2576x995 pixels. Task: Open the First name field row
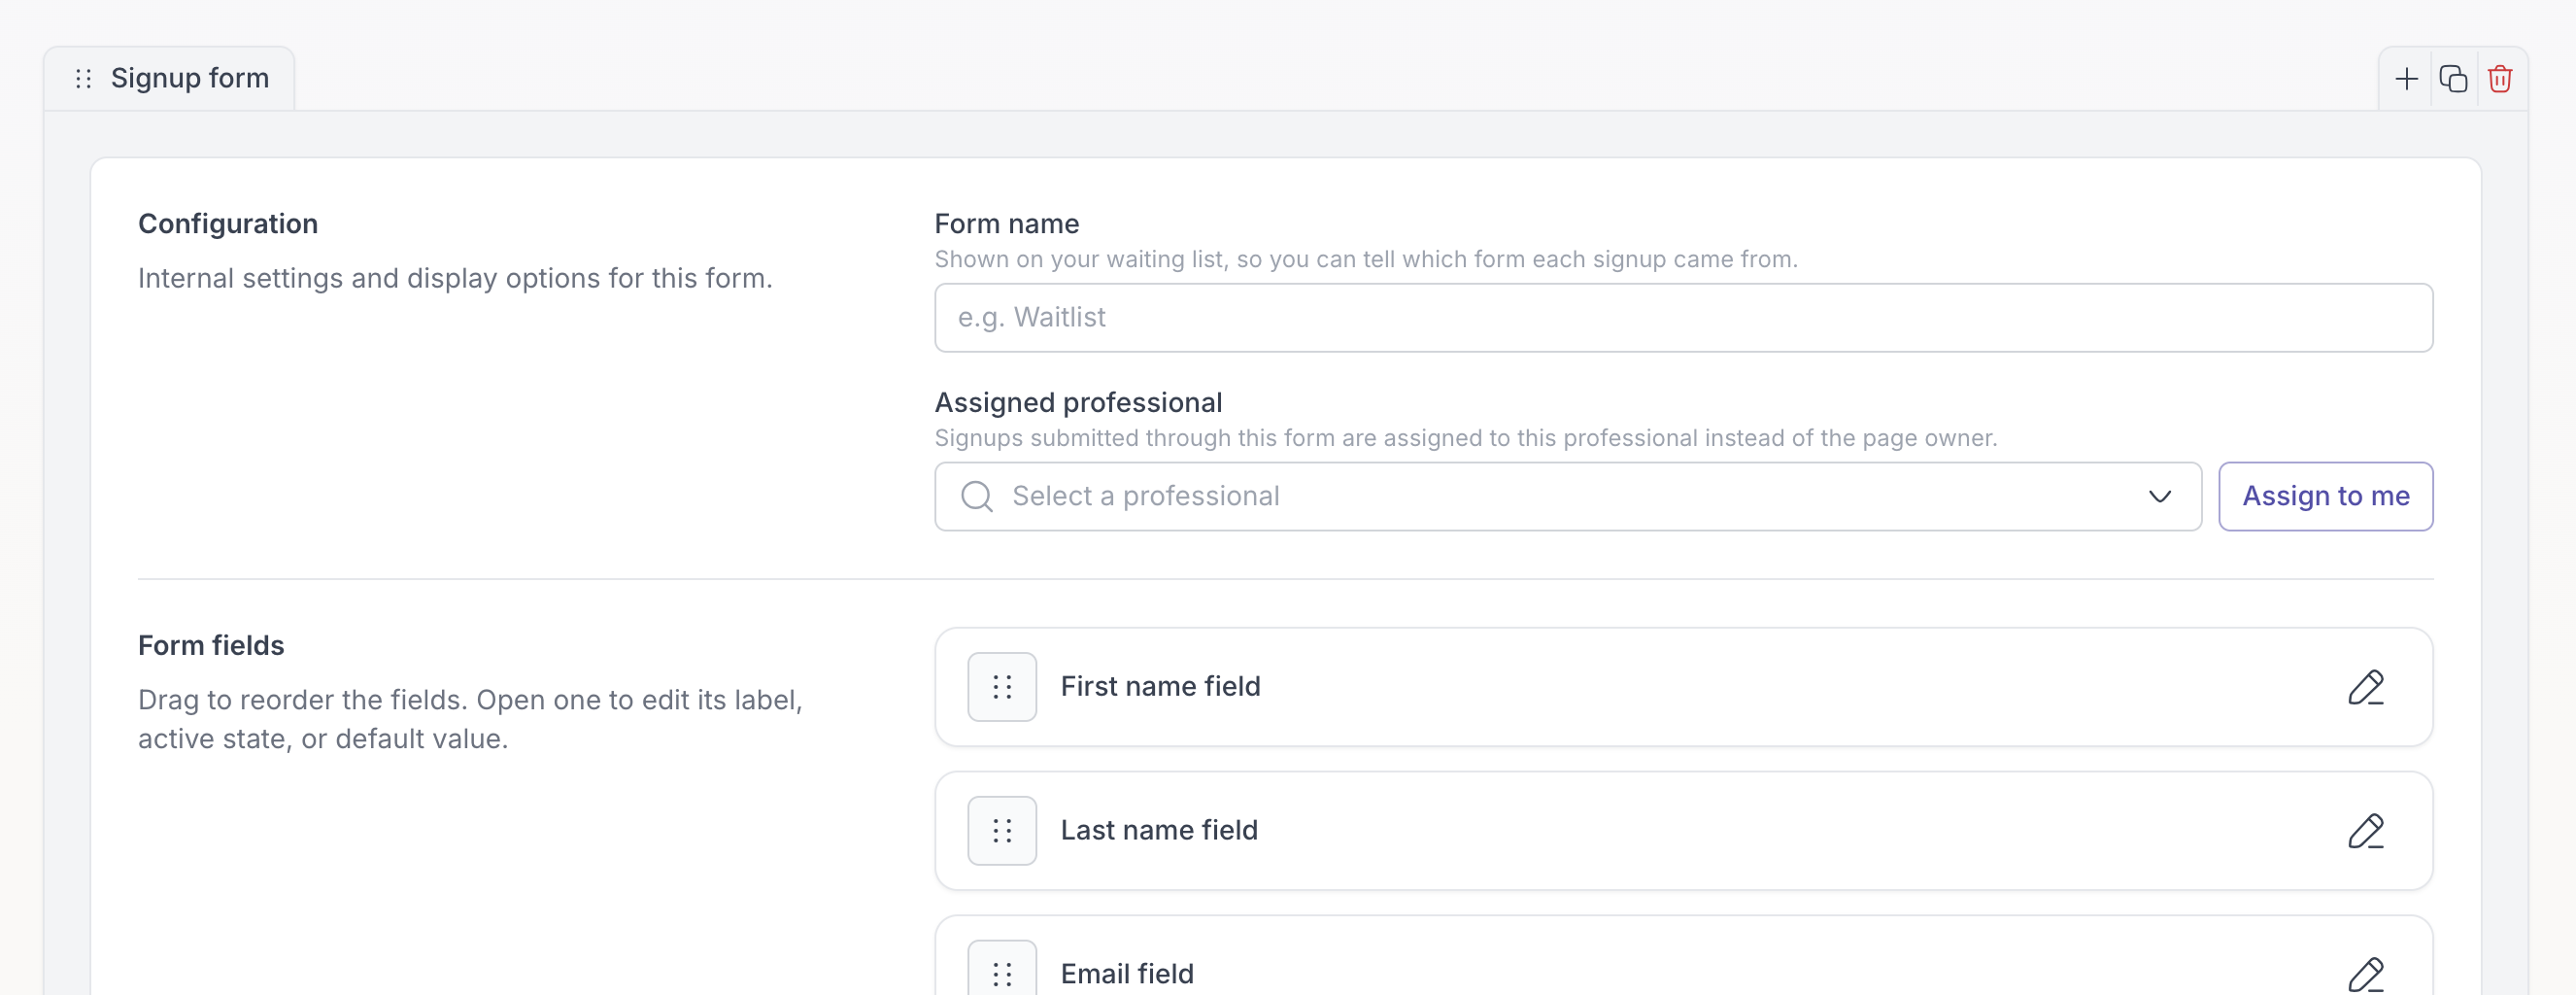pos(1684,687)
